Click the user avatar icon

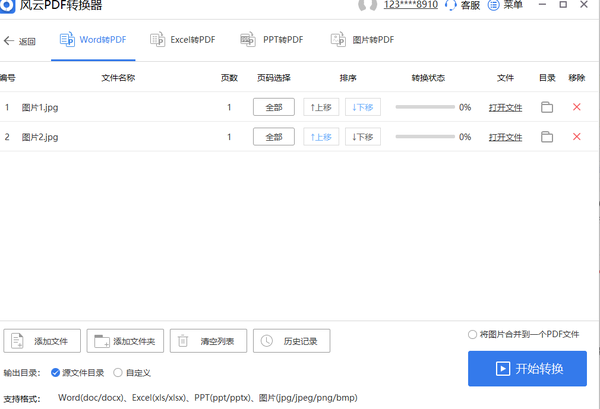coord(367,5)
